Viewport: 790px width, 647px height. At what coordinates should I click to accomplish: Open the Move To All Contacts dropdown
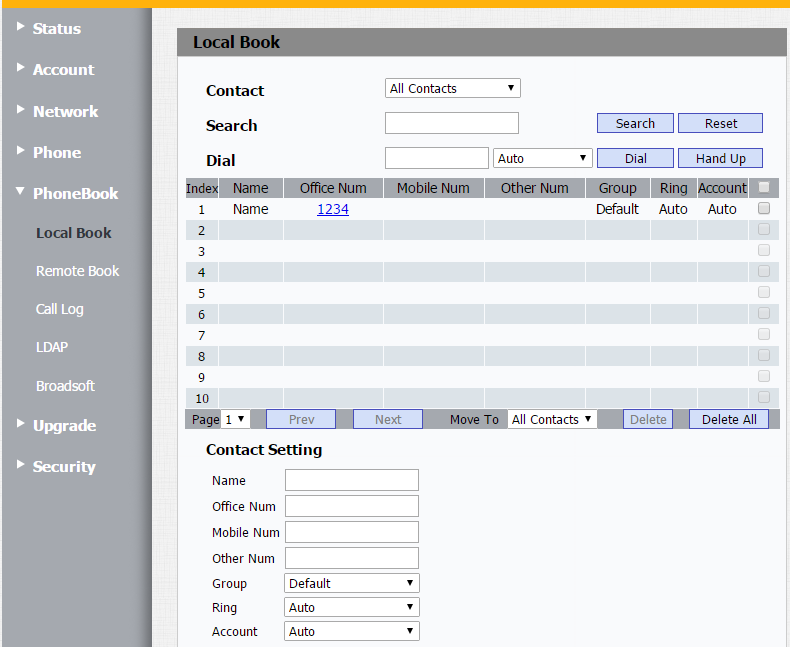tap(552, 419)
